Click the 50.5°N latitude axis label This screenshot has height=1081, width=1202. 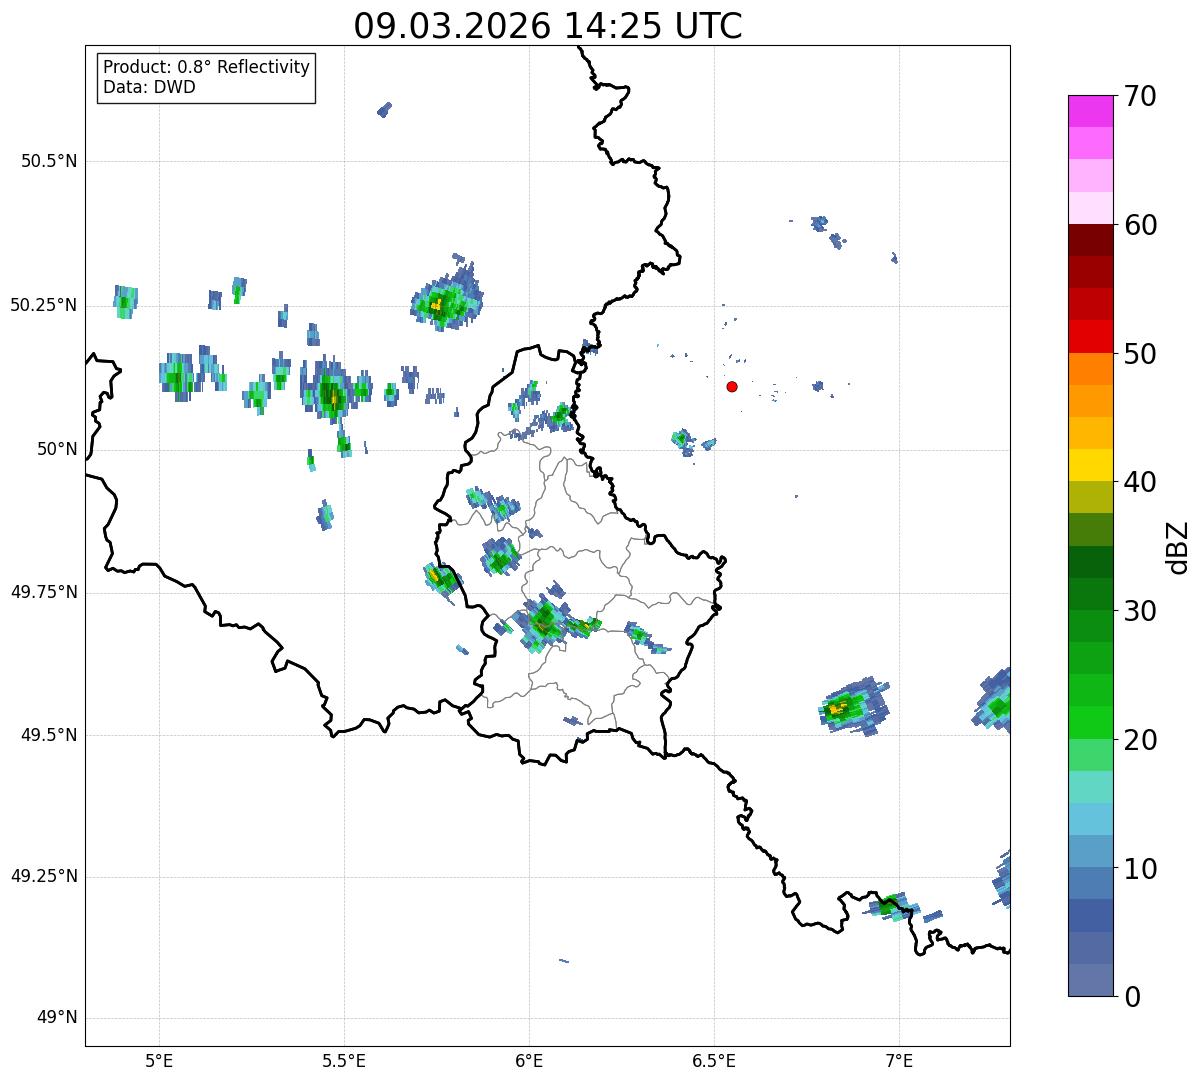click(x=49, y=161)
